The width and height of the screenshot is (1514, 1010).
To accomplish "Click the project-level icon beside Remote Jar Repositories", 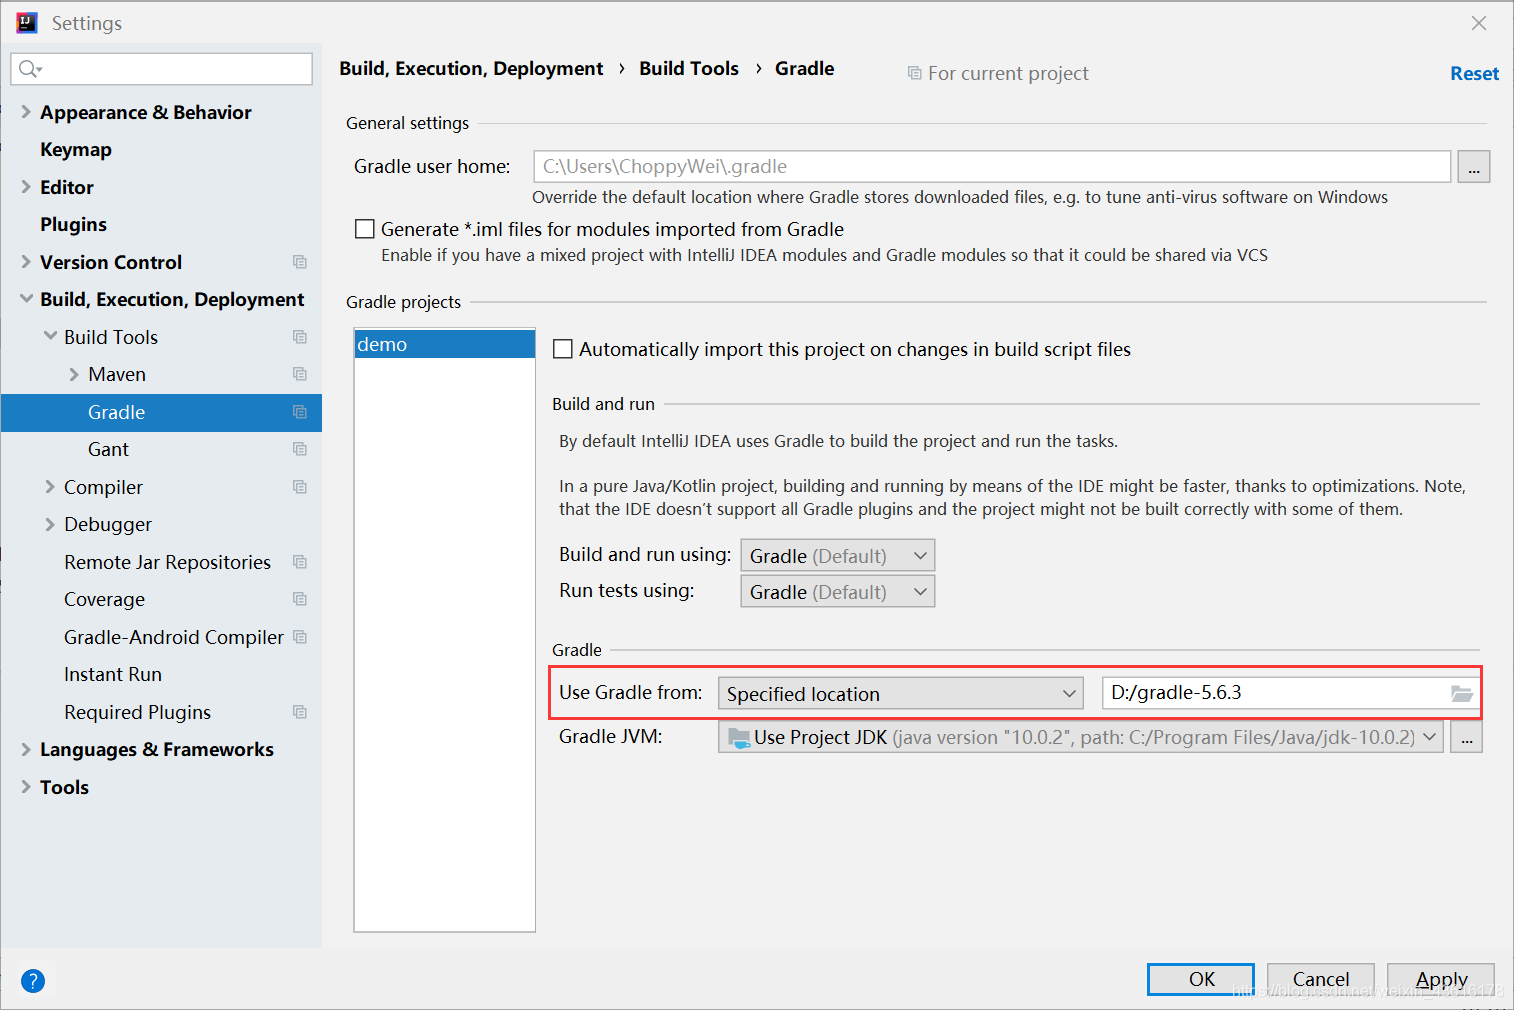I will point(299,562).
